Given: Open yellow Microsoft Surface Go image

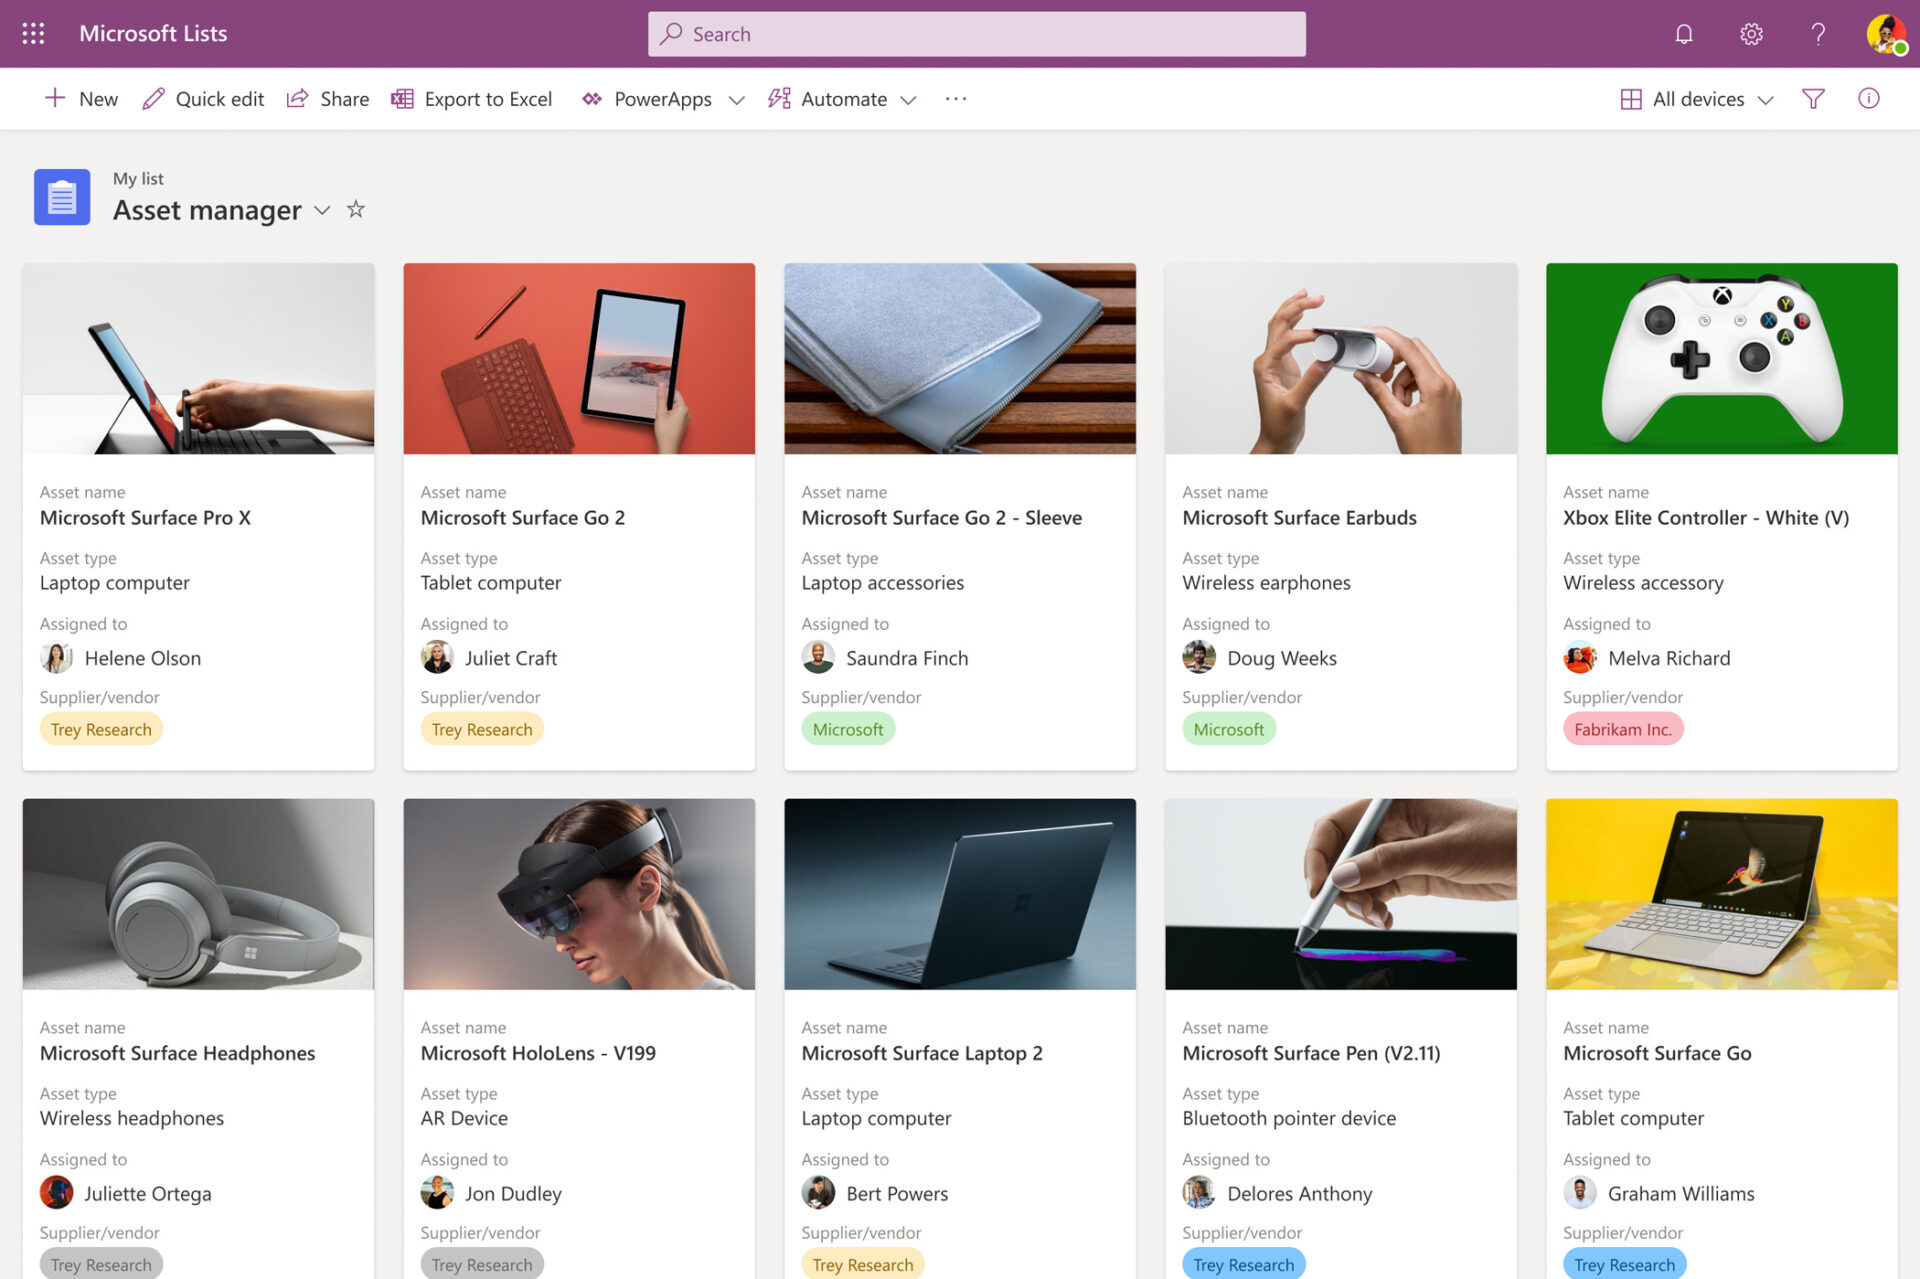Looking at the screenshot, I should coord(1722,894).
